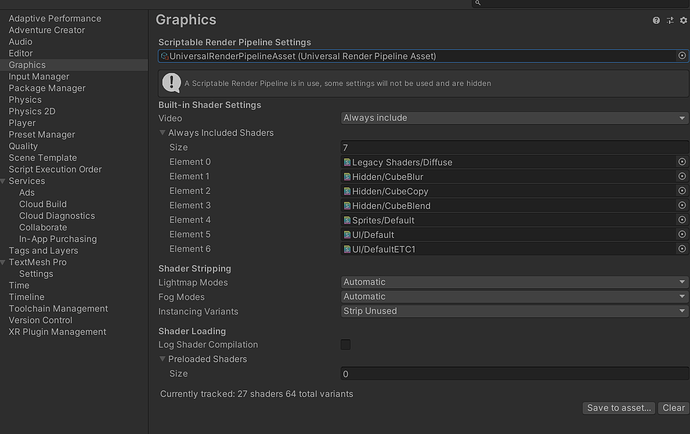Open object picker for Hidden/CubeCopy shader

682,191
